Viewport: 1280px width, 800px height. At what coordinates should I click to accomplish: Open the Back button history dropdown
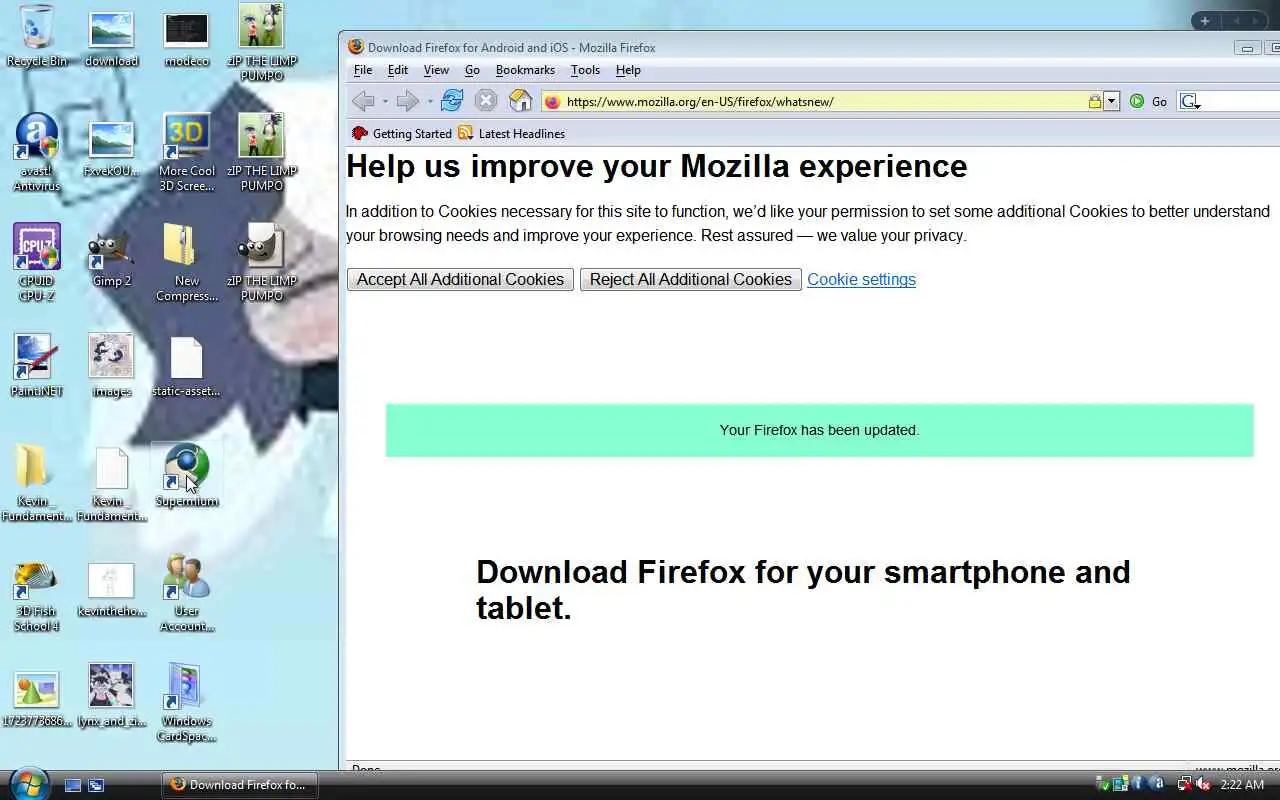(x=385, y=101)
